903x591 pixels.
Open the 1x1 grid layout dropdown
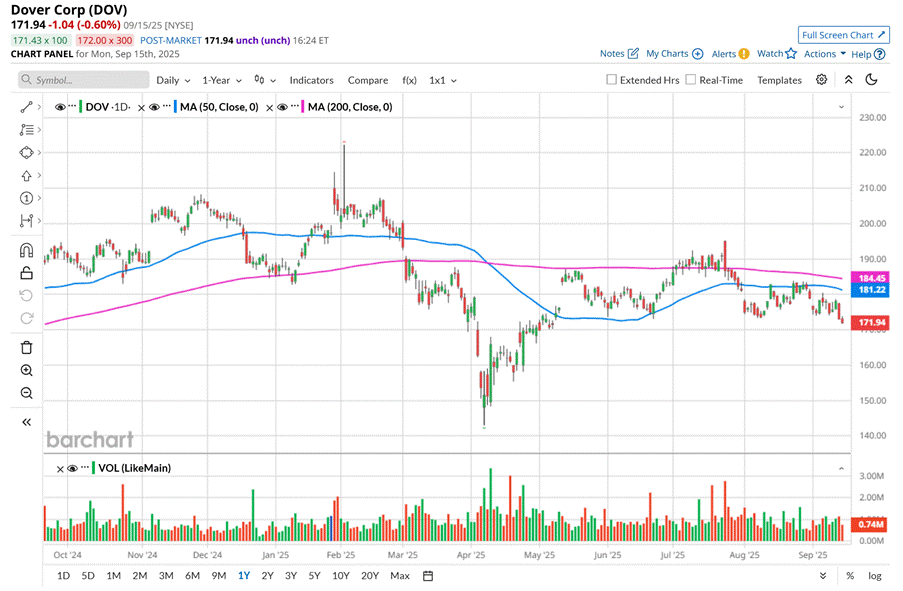pyautogui.click(x=443, y=80)
